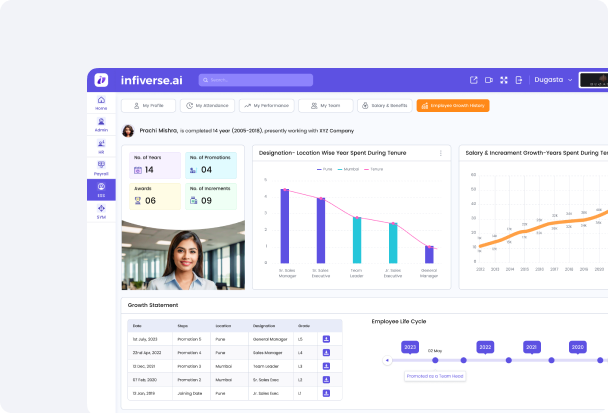Screen dimensions: 608x413
Task: Select the 2022 year marker on timeline
Action: tap(485, 347)
